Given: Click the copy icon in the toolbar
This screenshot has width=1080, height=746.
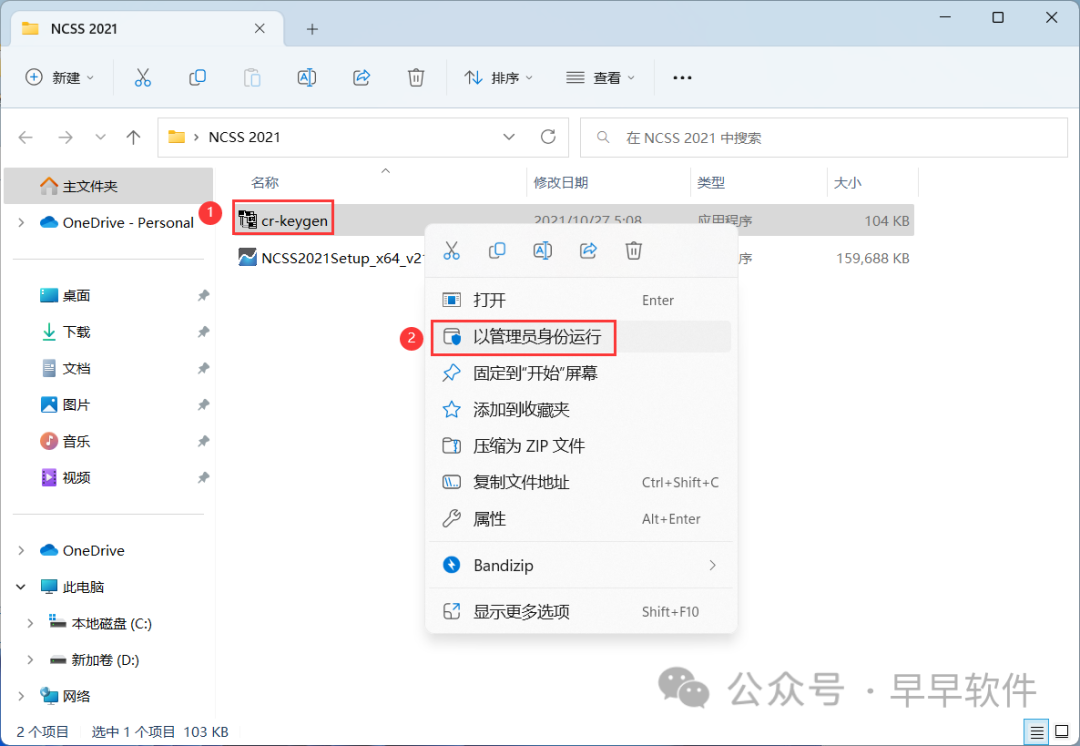Looking at the screenshot, I should (198, 77).
